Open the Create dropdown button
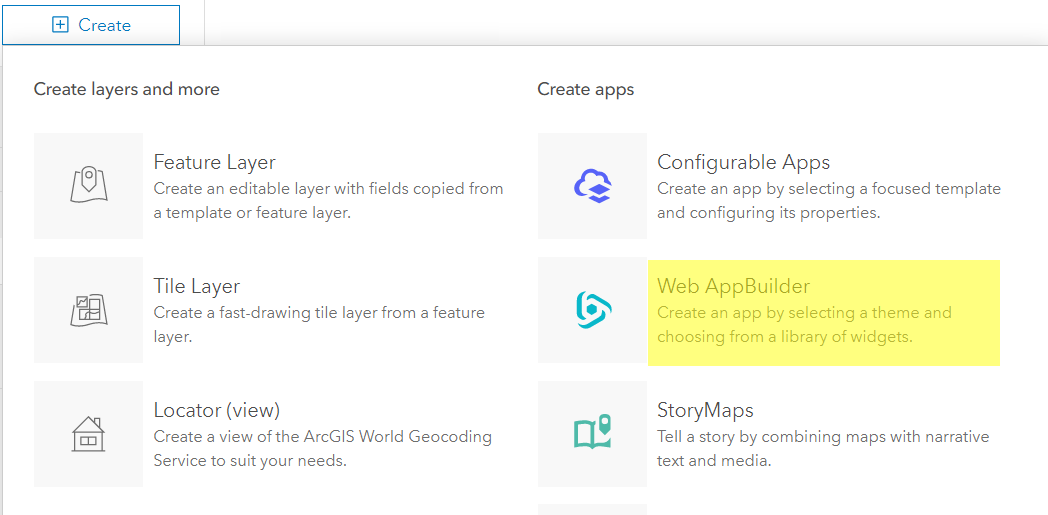The height and width of the screenshot is (515, 1048). pos(91,25)
